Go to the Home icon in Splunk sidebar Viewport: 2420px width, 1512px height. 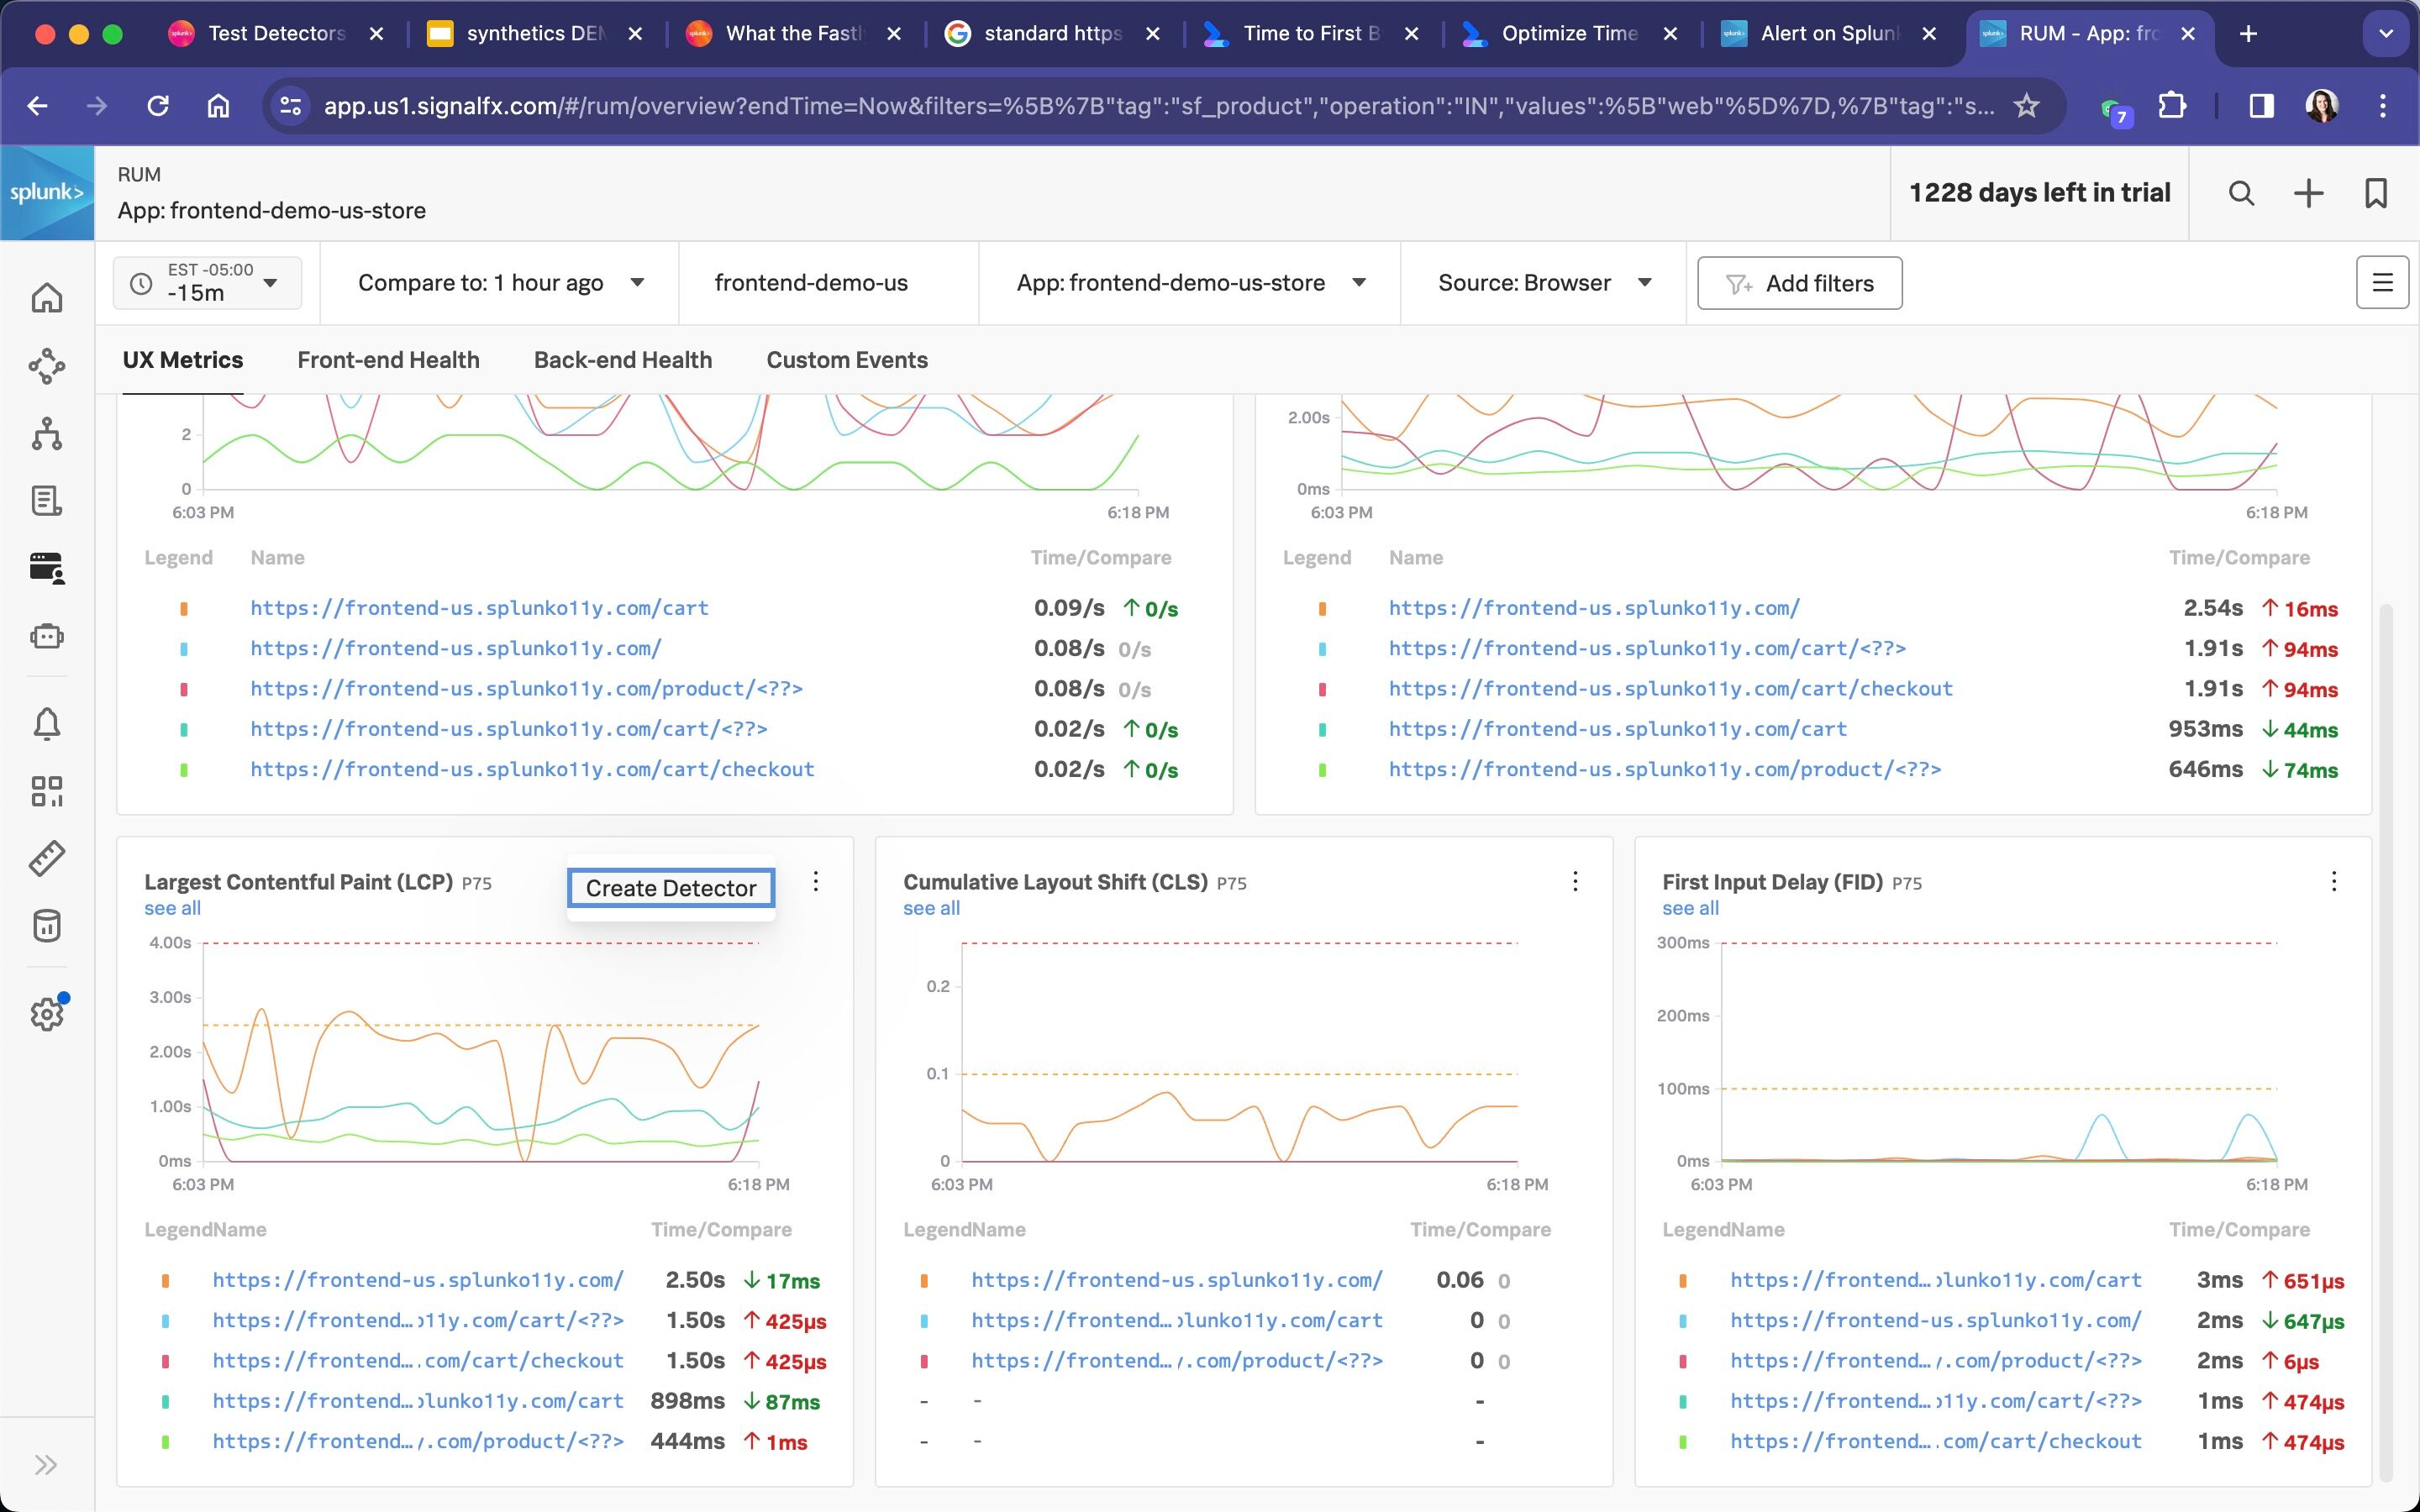47,298
